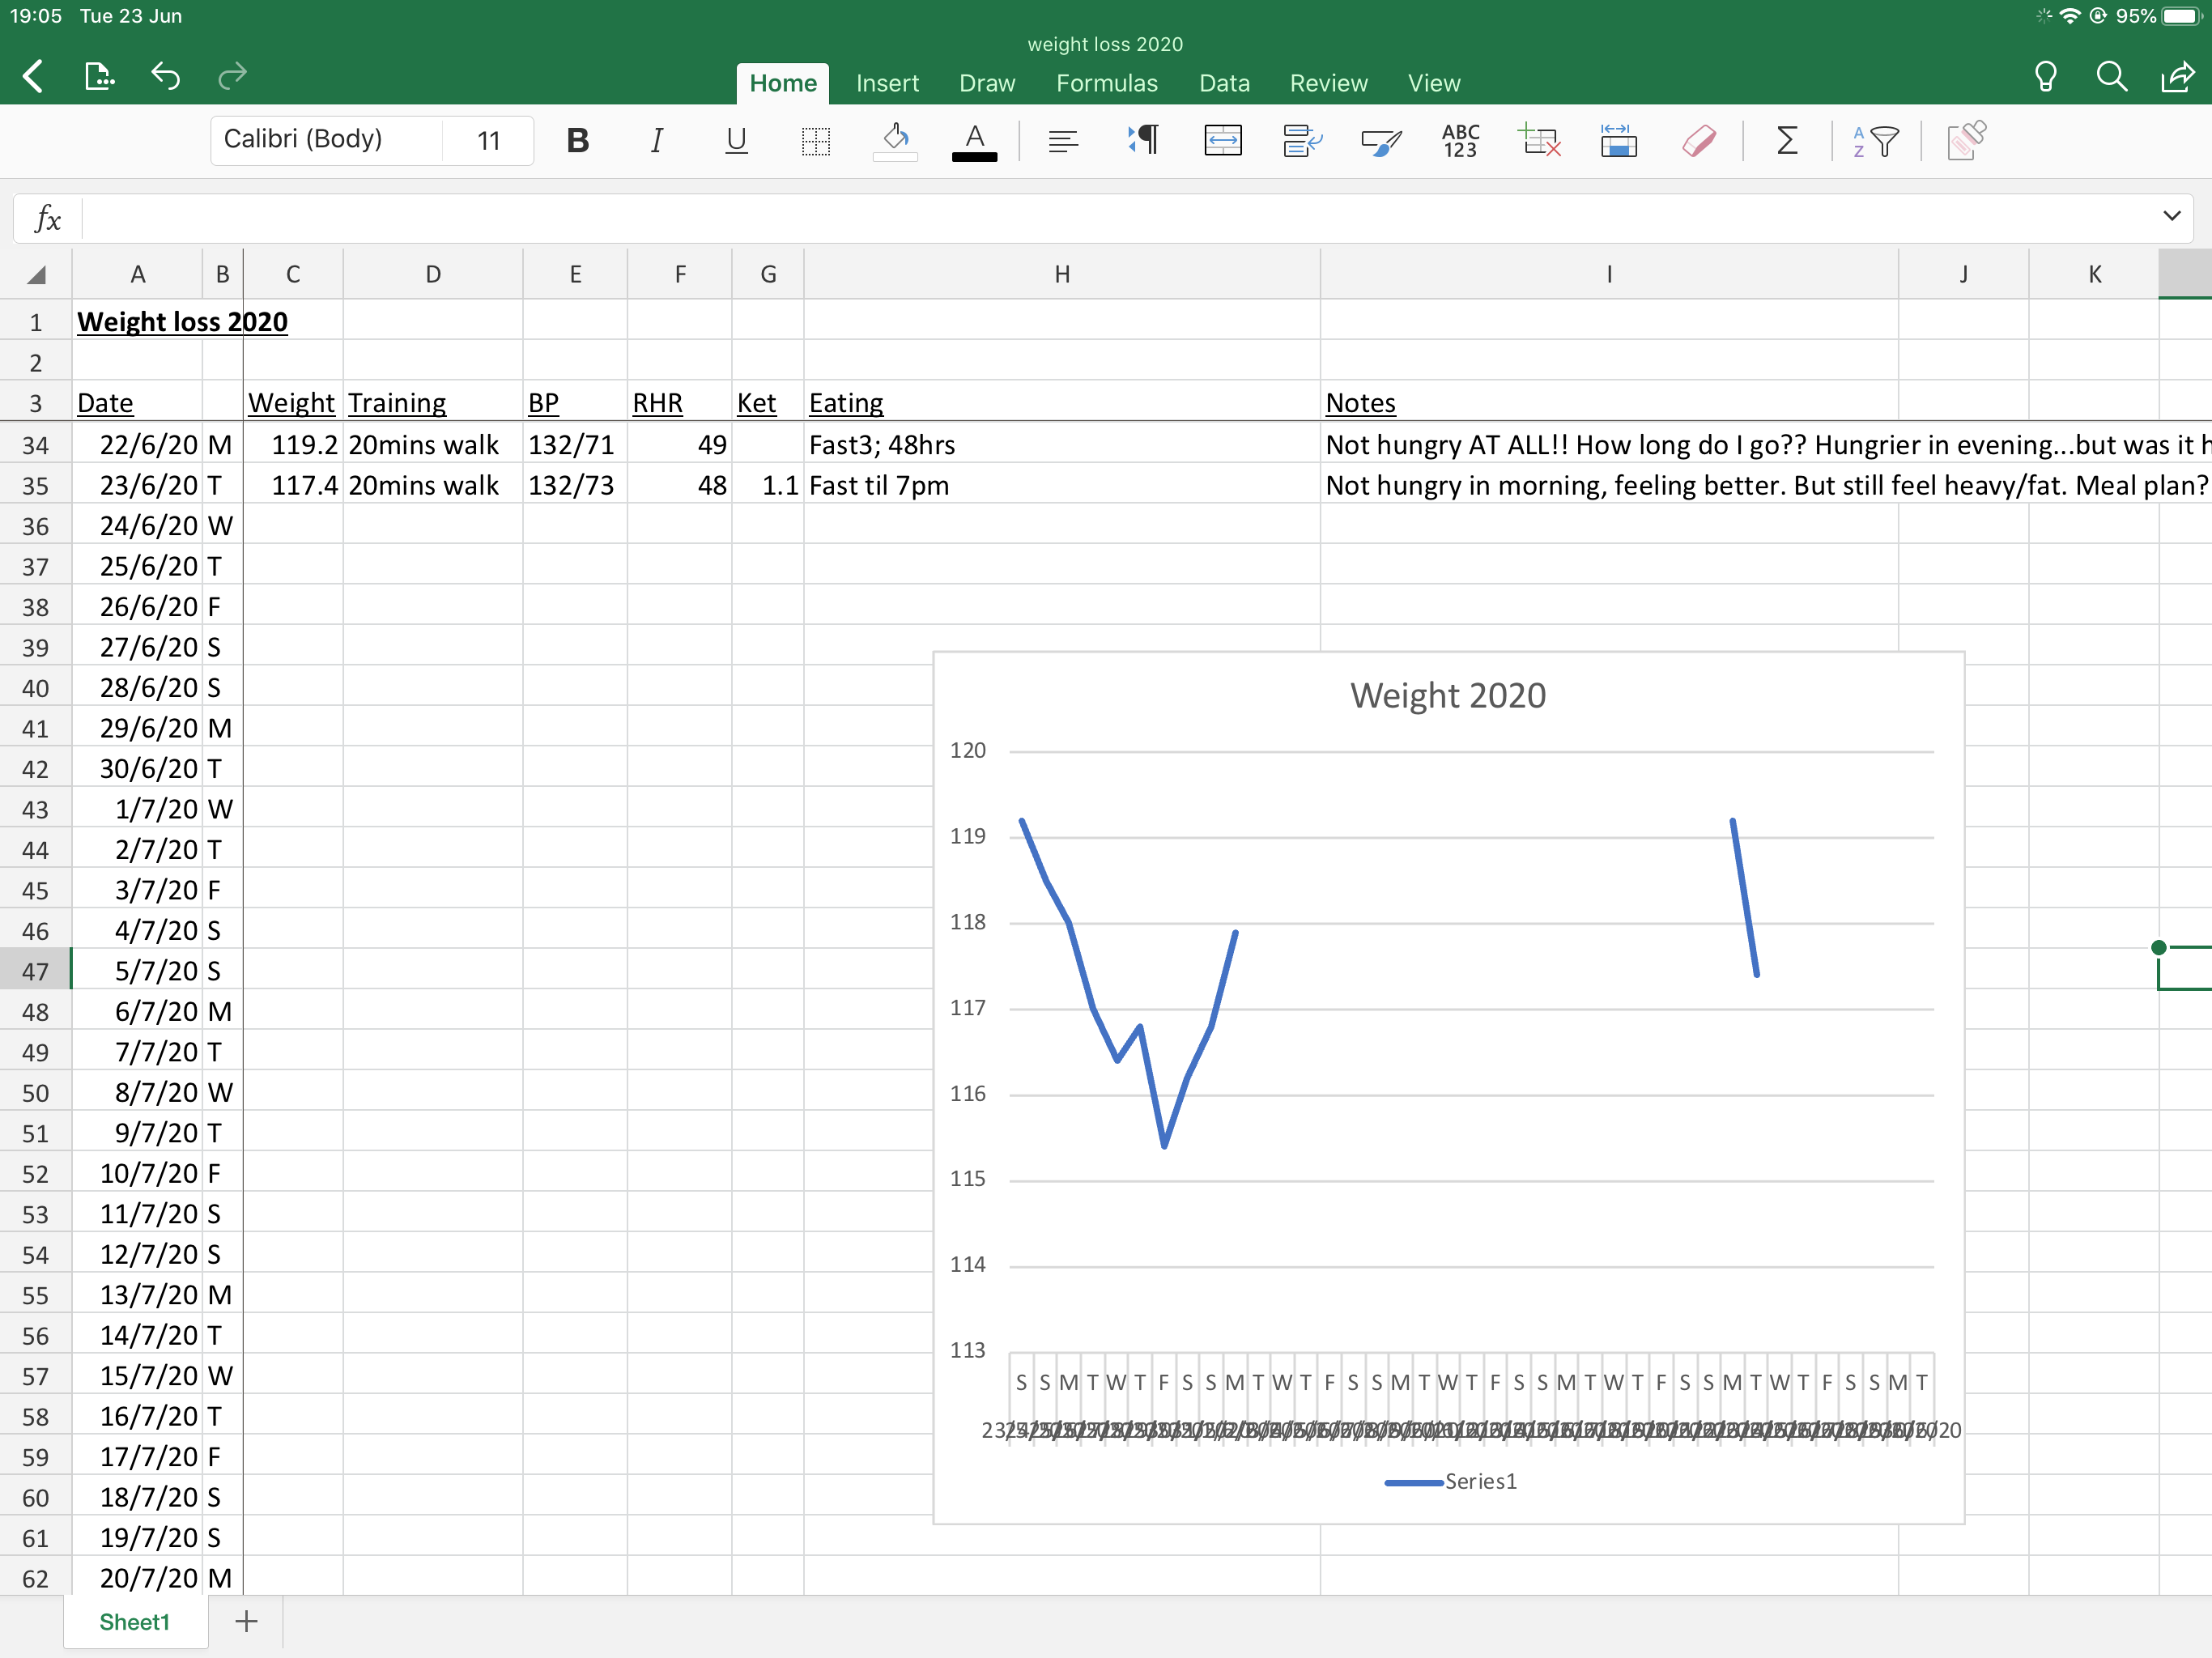
Task: Select the Sheet1 tab
Action: [x=135, y=1622]
